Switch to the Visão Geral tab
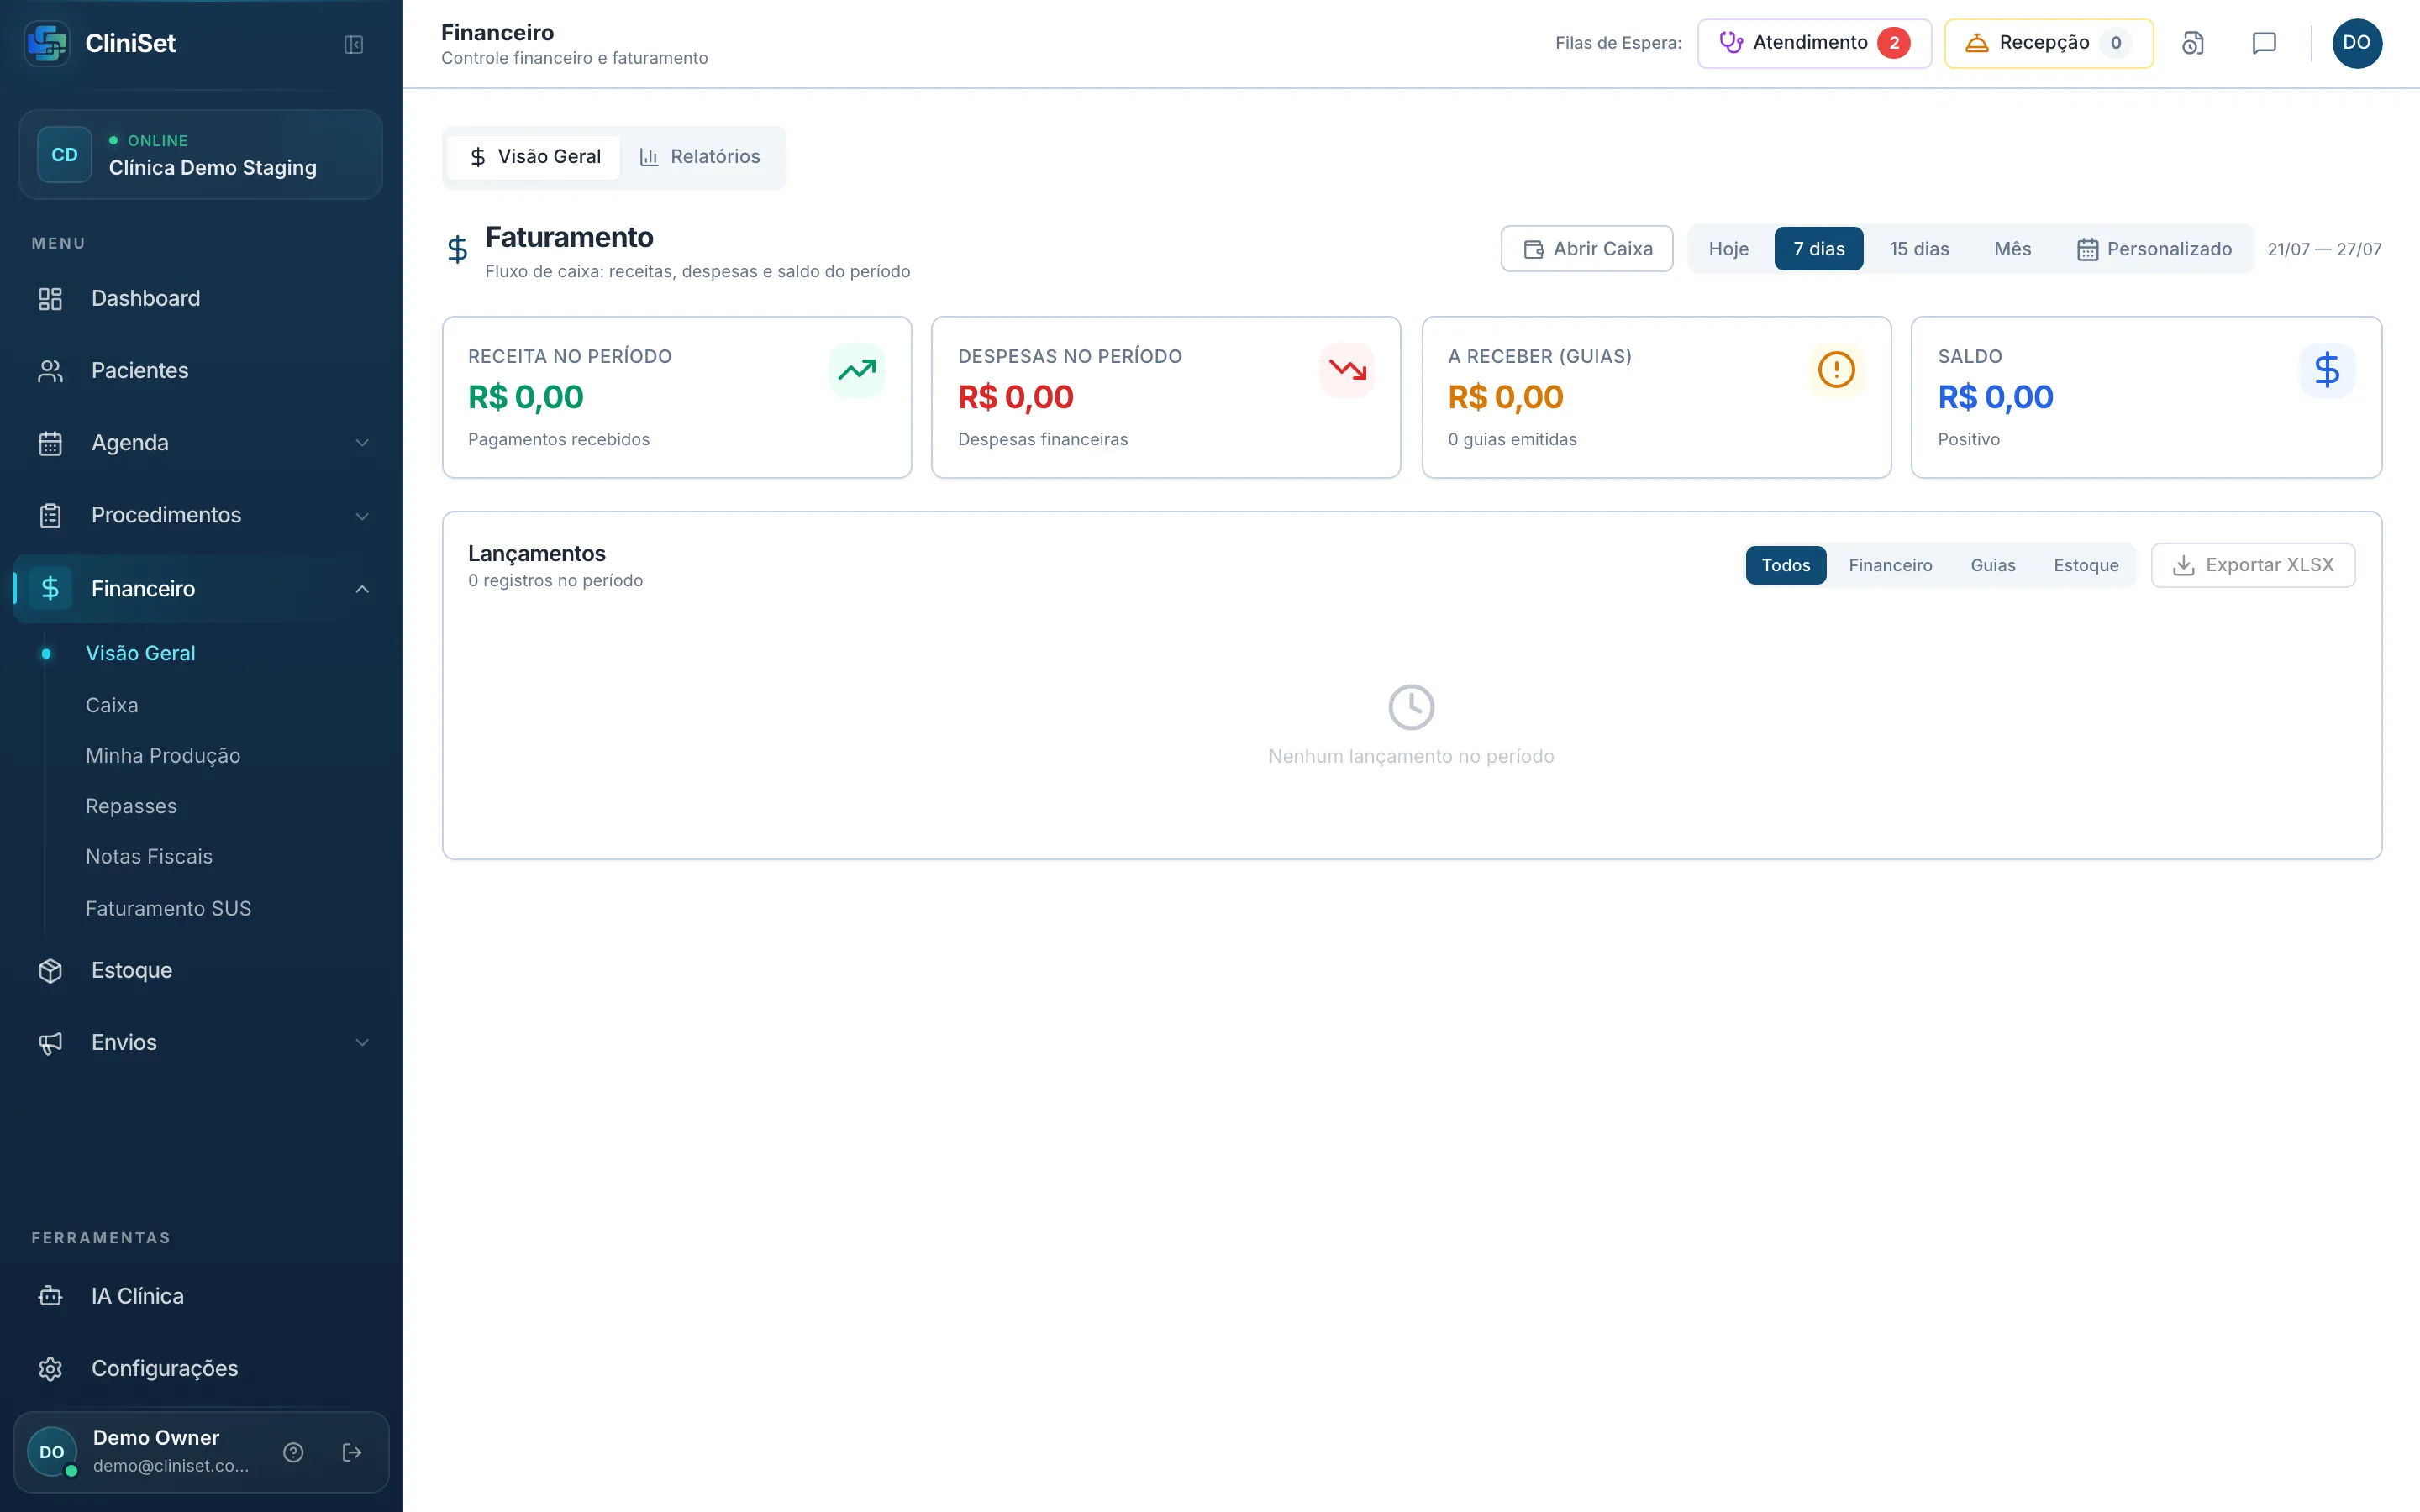 (x=534, y=157)
